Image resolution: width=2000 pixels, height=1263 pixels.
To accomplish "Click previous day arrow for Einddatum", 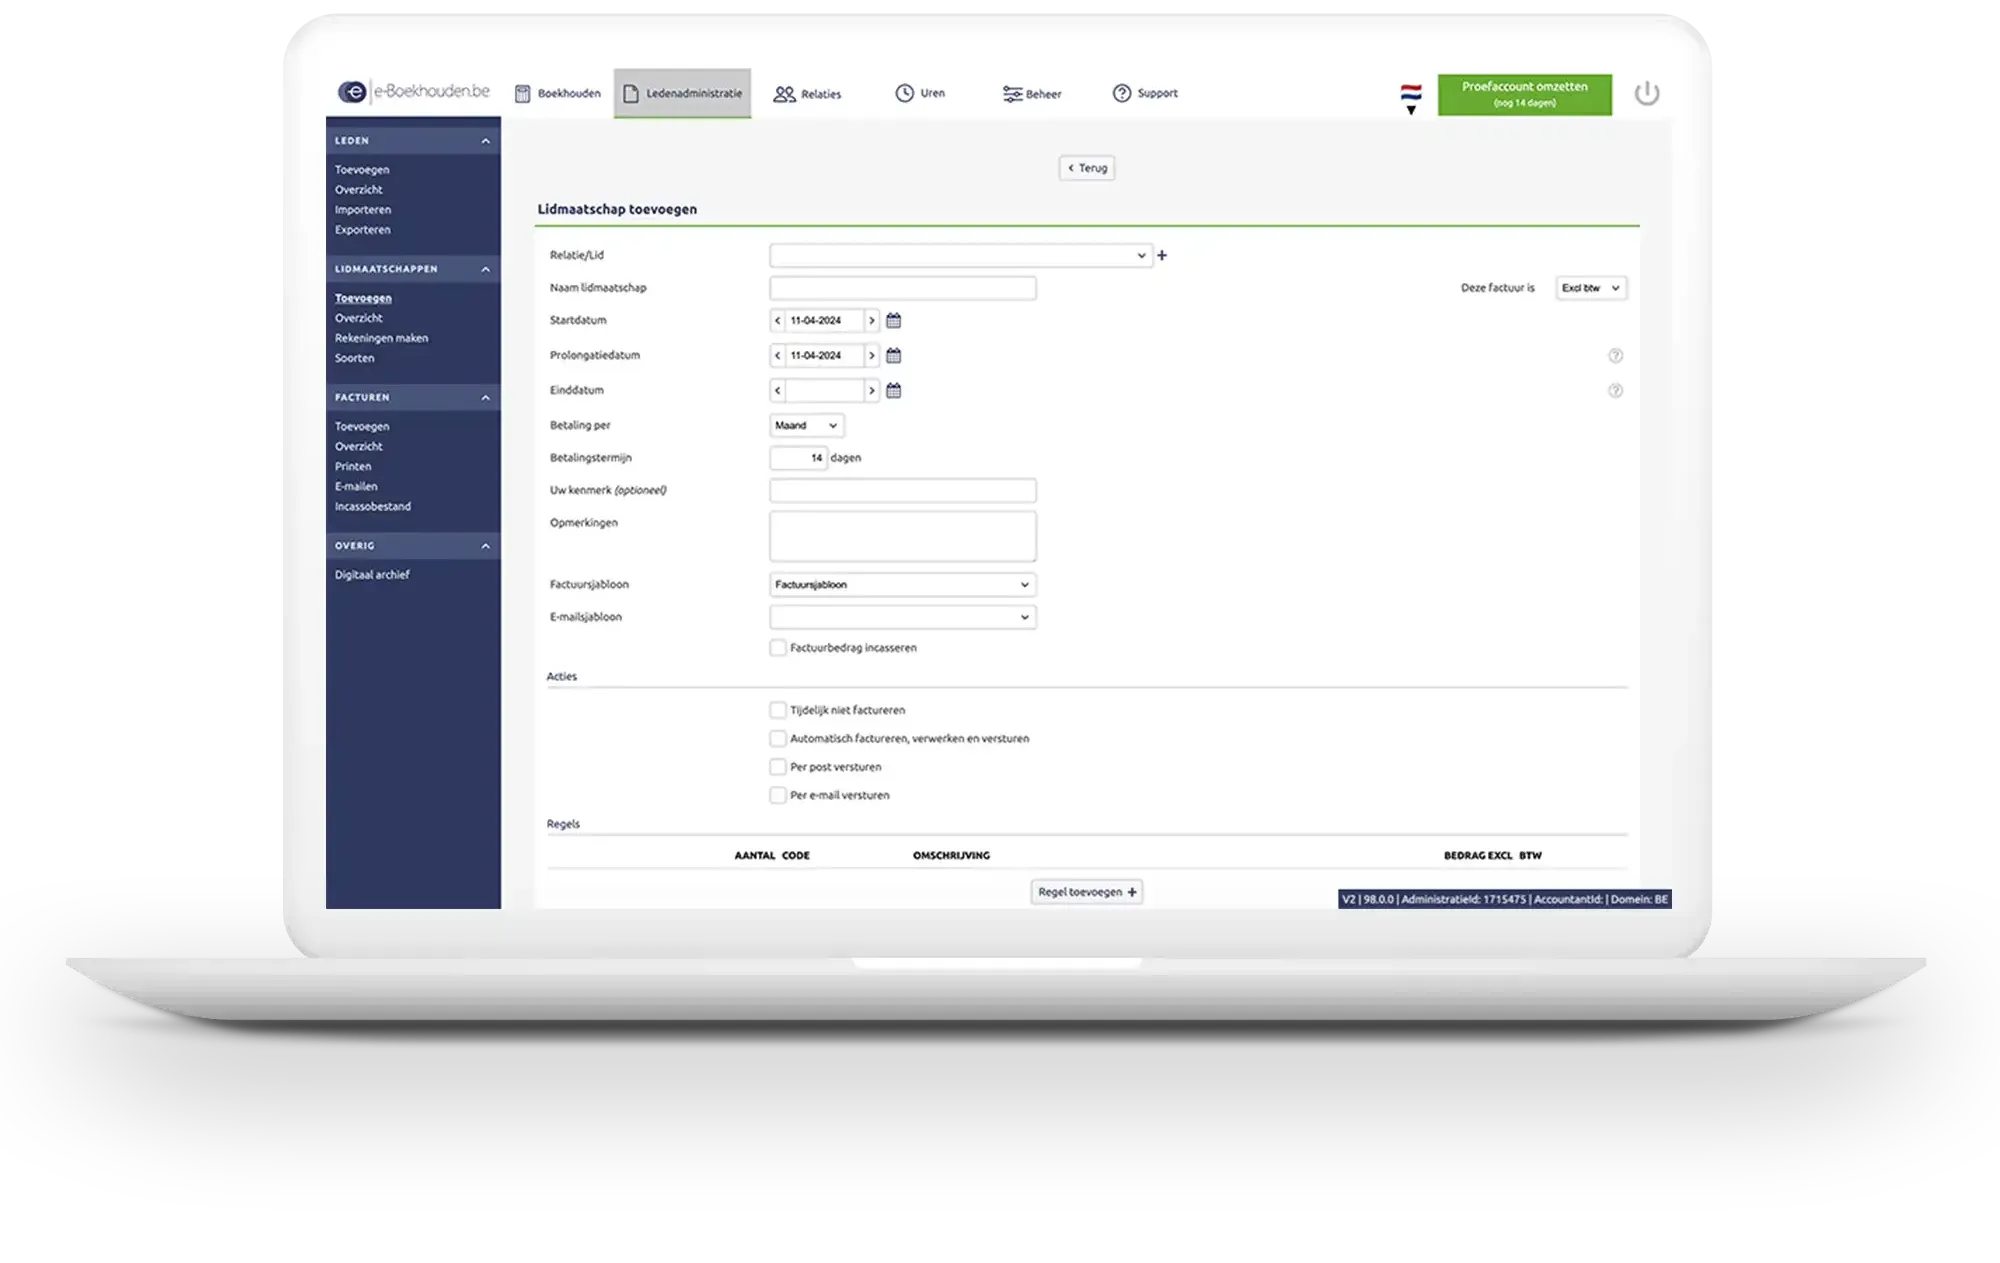I will (x=778, y=391).
